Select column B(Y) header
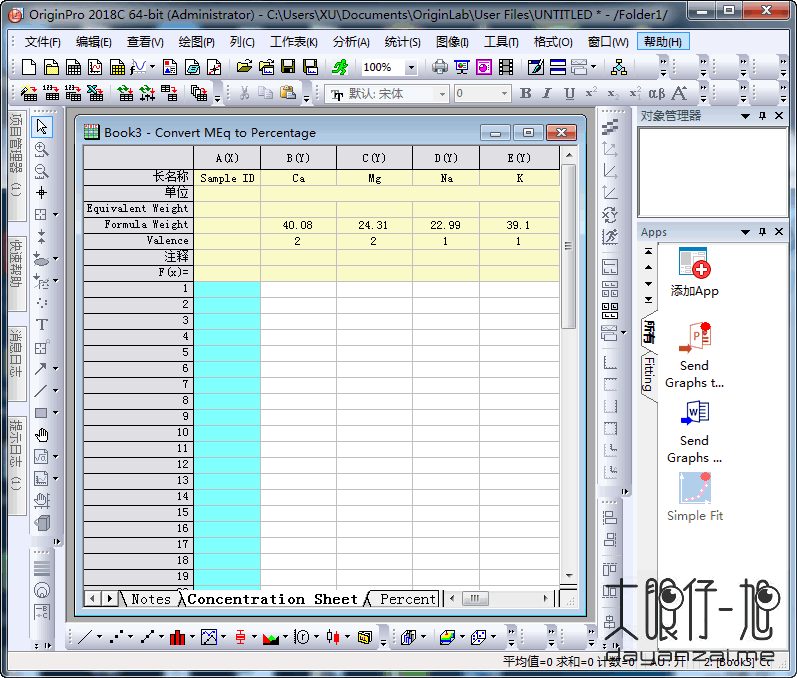This screenshot has height=678, width=797. 298,158
